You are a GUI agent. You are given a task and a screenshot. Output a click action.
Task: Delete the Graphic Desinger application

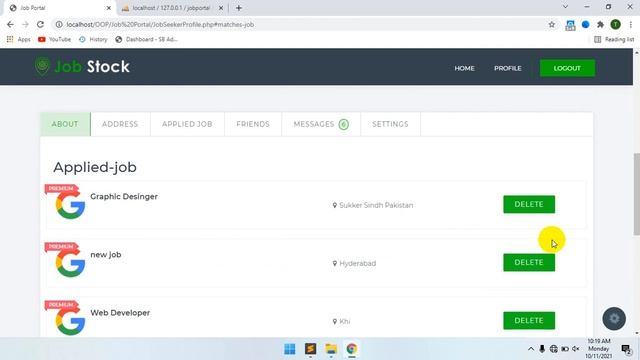pos(529,204)
